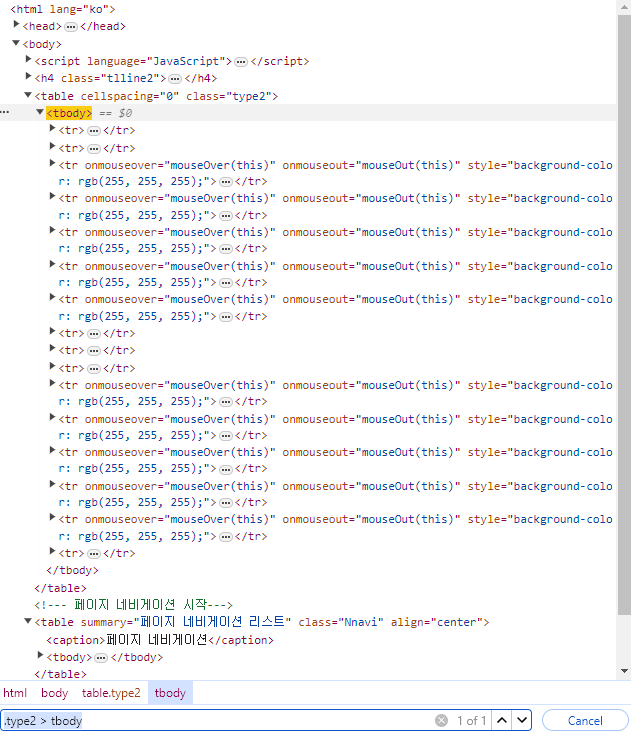Go to next search result arrow
The image size is (631, 733).
pos(522,720)
